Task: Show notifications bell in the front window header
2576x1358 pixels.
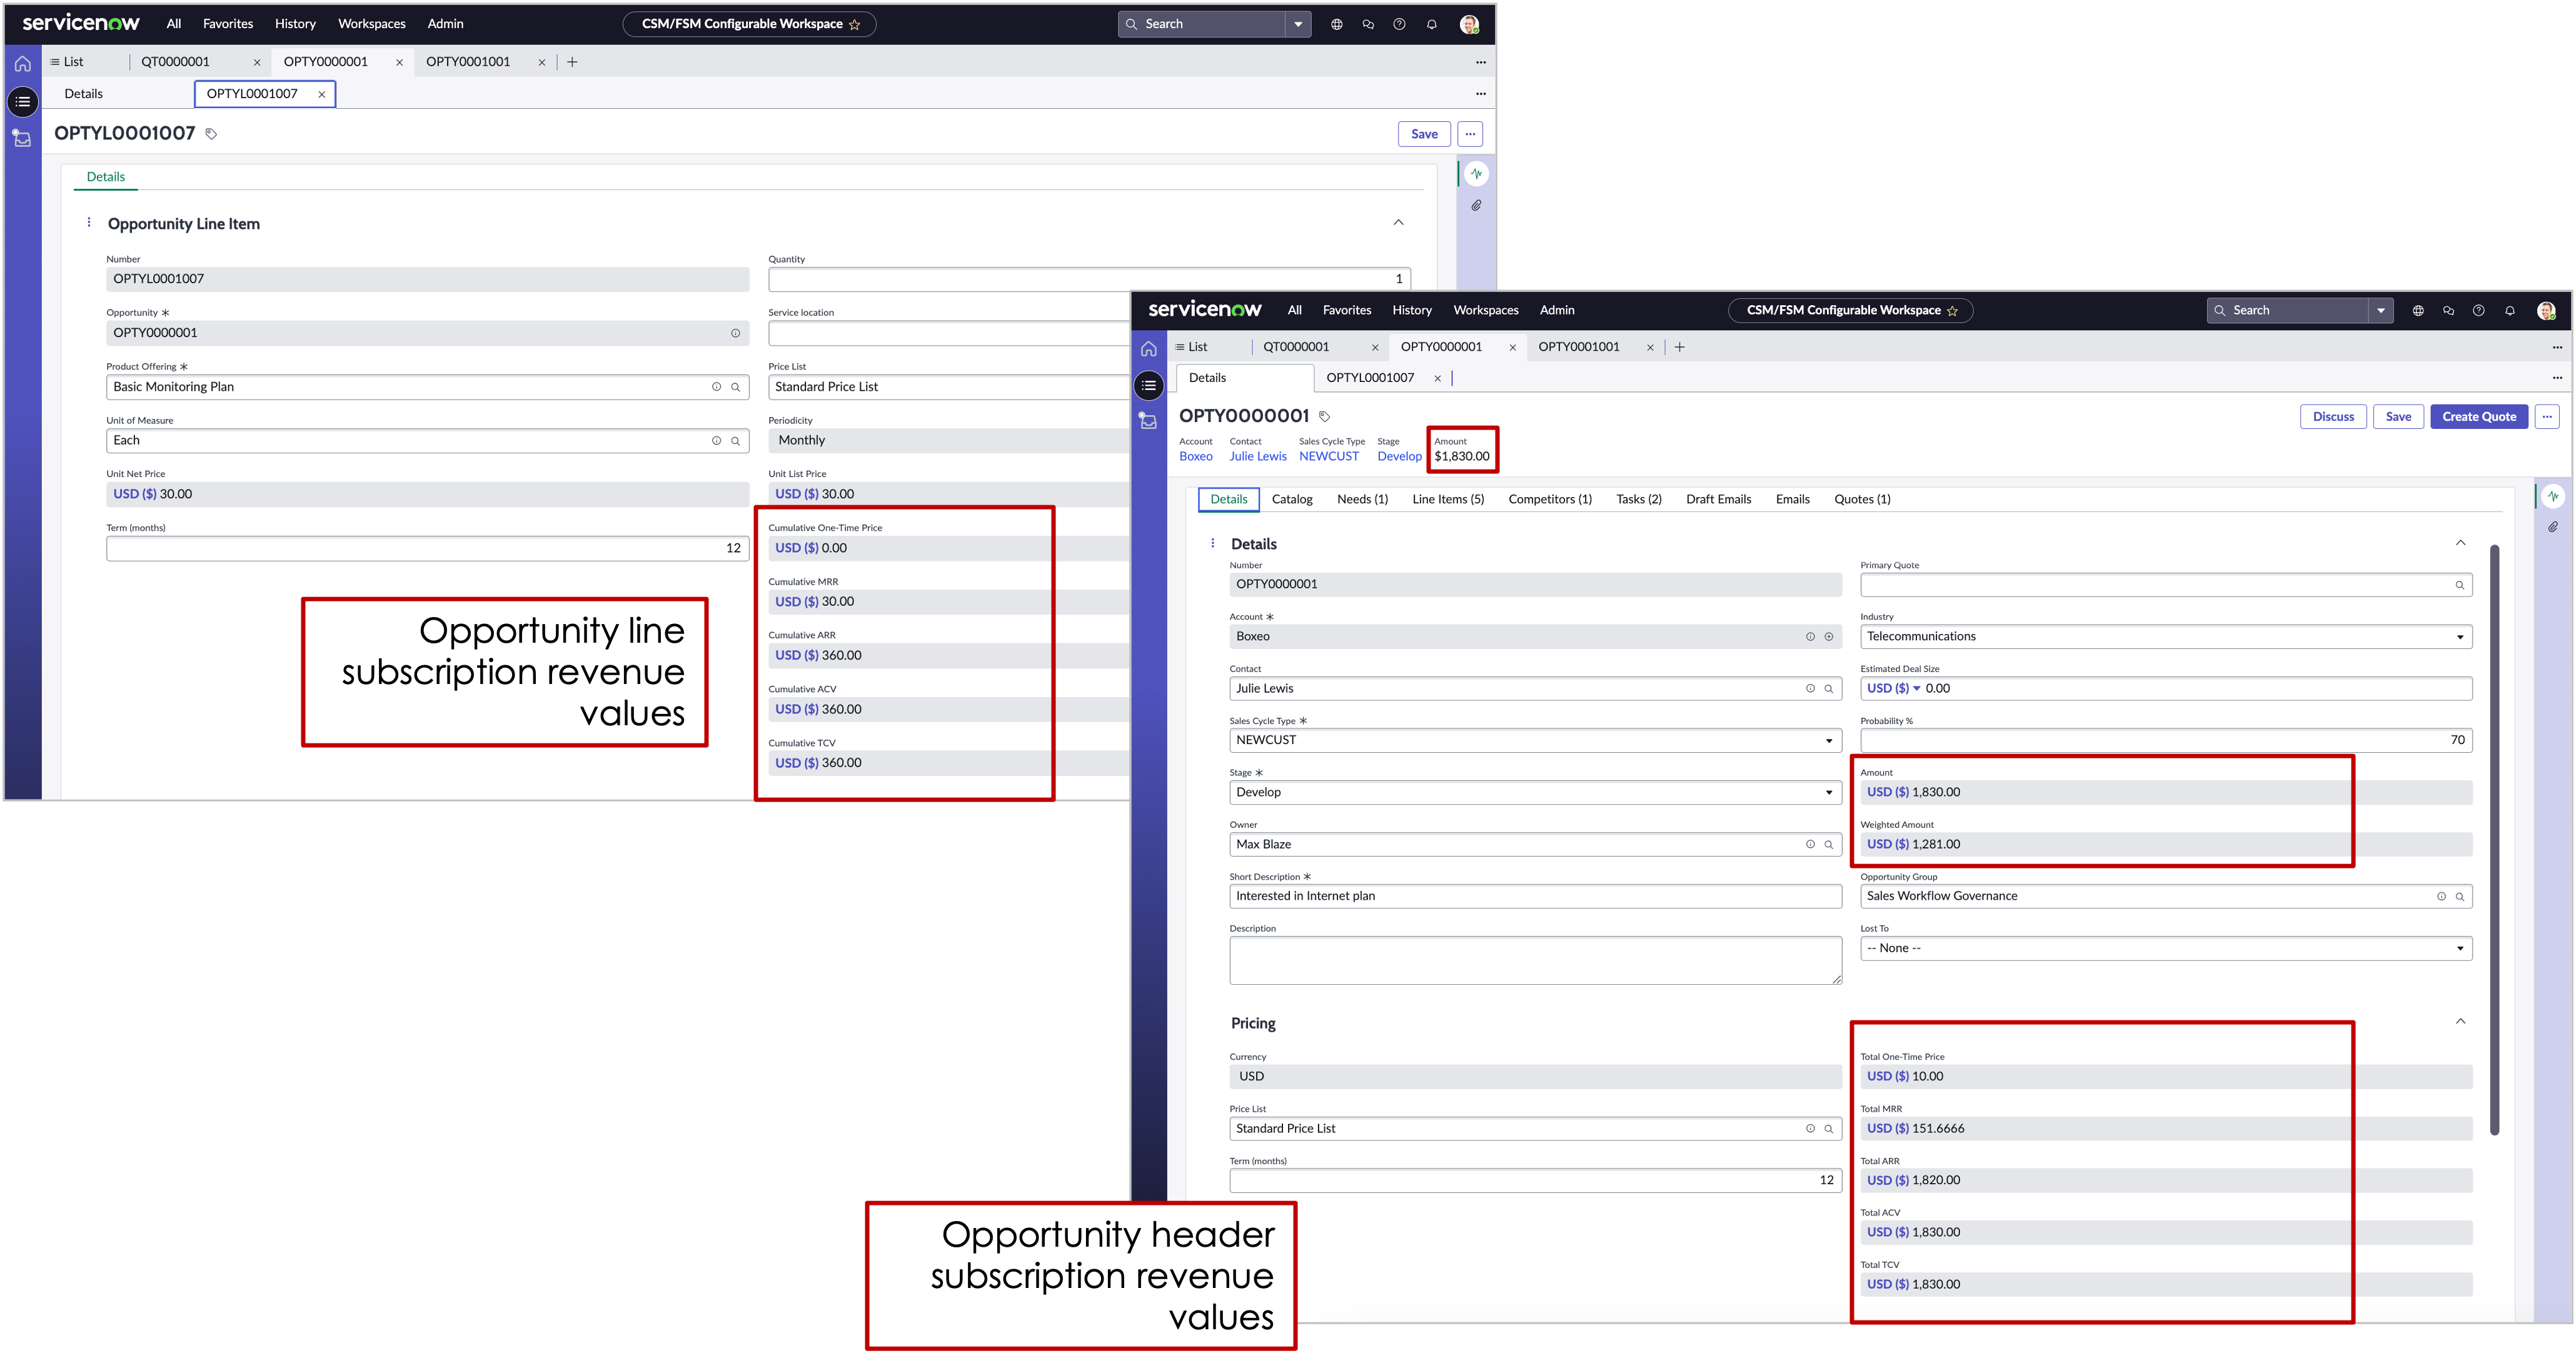Action: point(2510,311)
